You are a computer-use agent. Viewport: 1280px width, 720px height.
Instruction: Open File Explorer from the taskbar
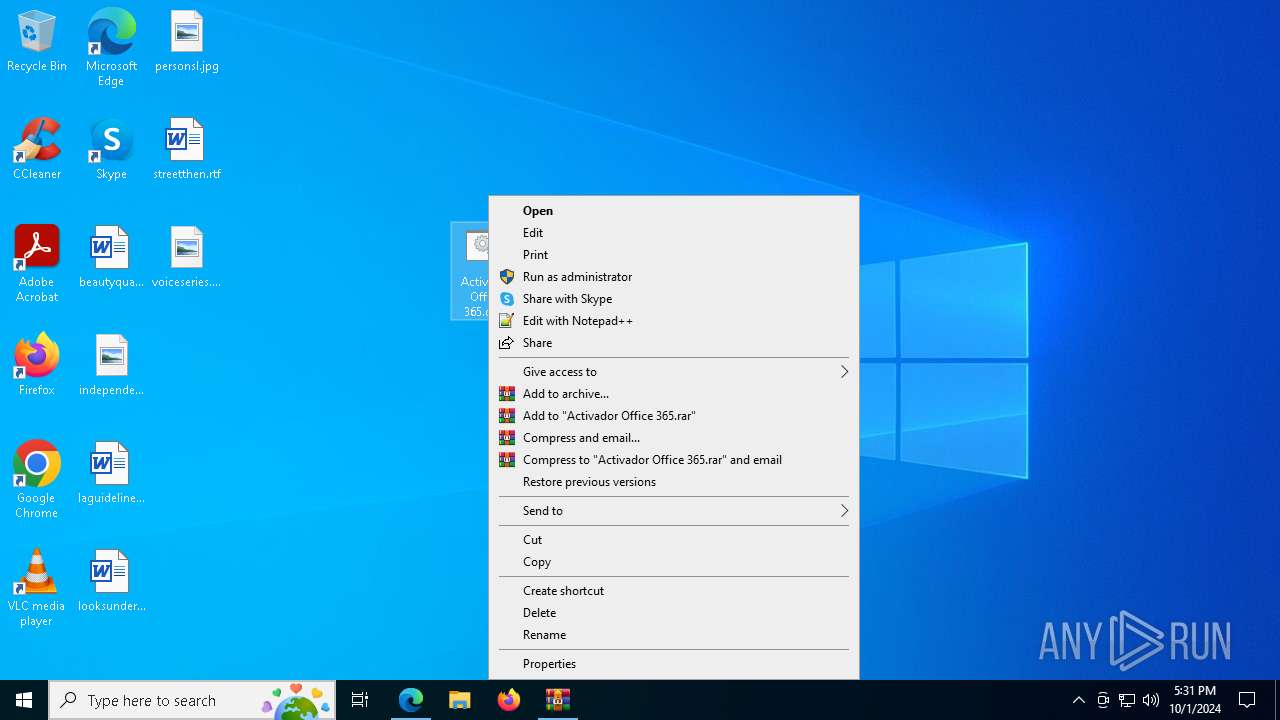tap(460, 700)
